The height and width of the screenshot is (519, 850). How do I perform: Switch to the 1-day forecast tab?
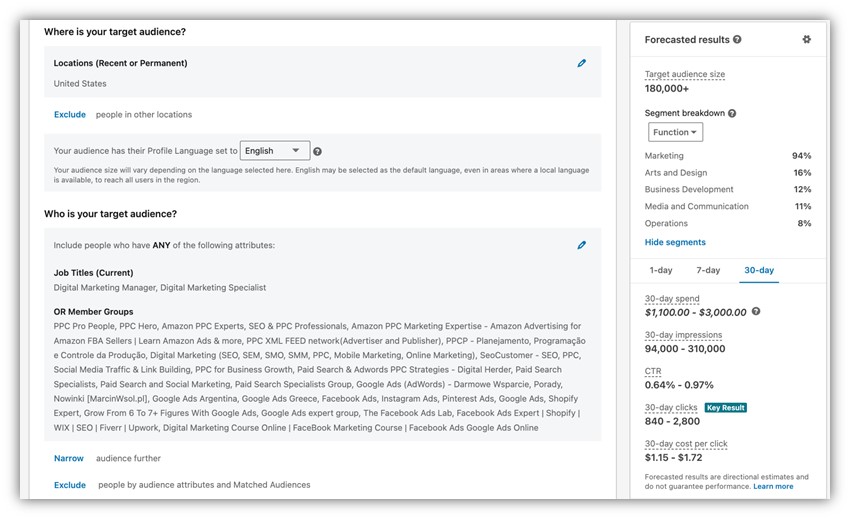(x=660, y=270)
